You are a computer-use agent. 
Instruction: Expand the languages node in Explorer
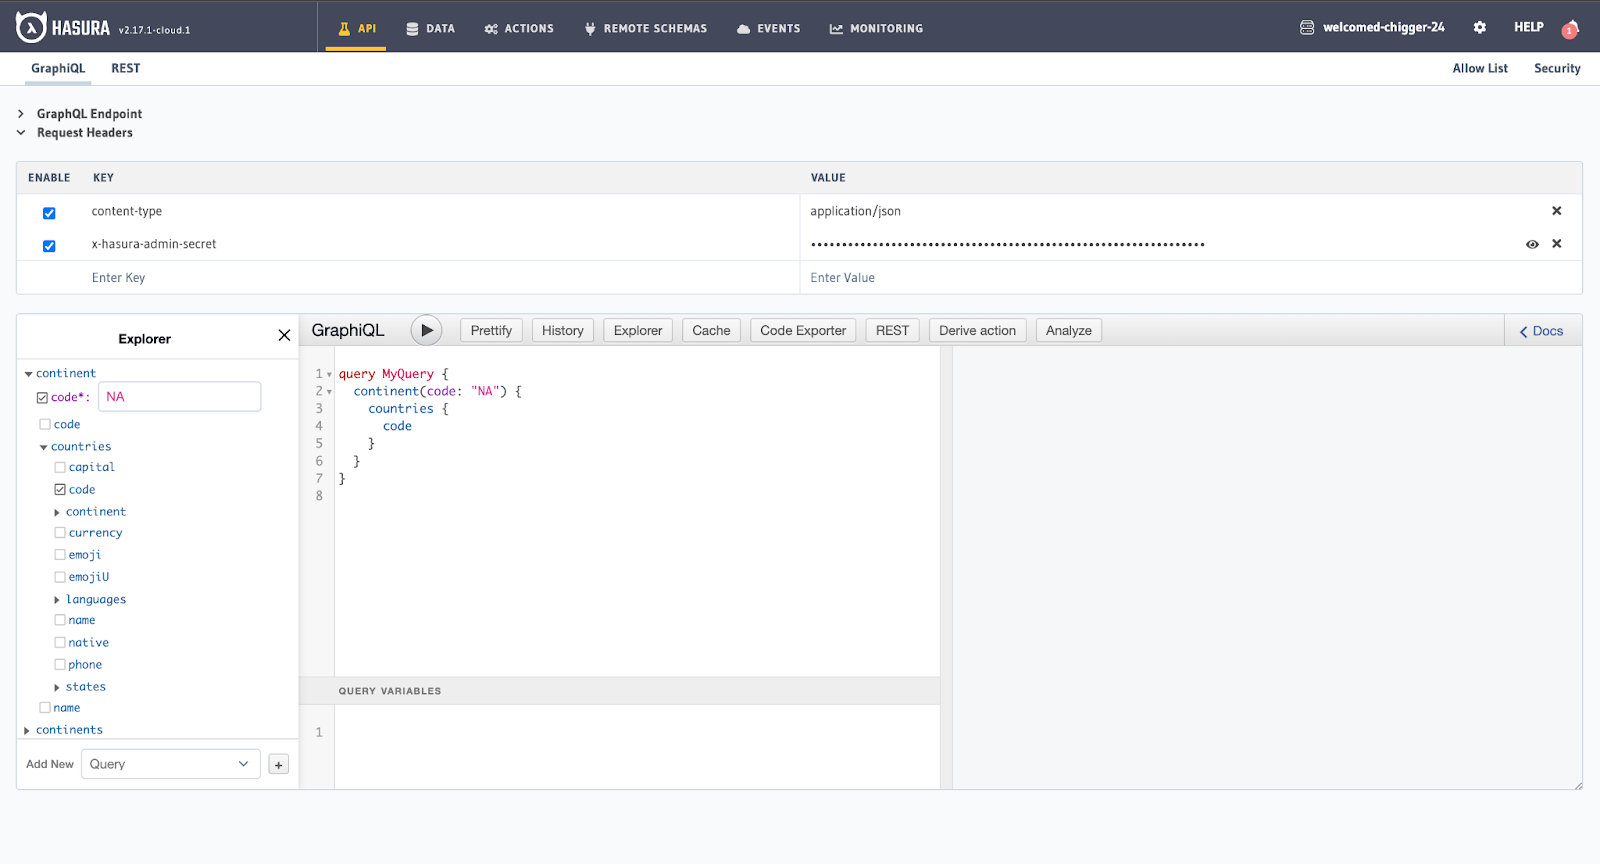coord(57,600)
